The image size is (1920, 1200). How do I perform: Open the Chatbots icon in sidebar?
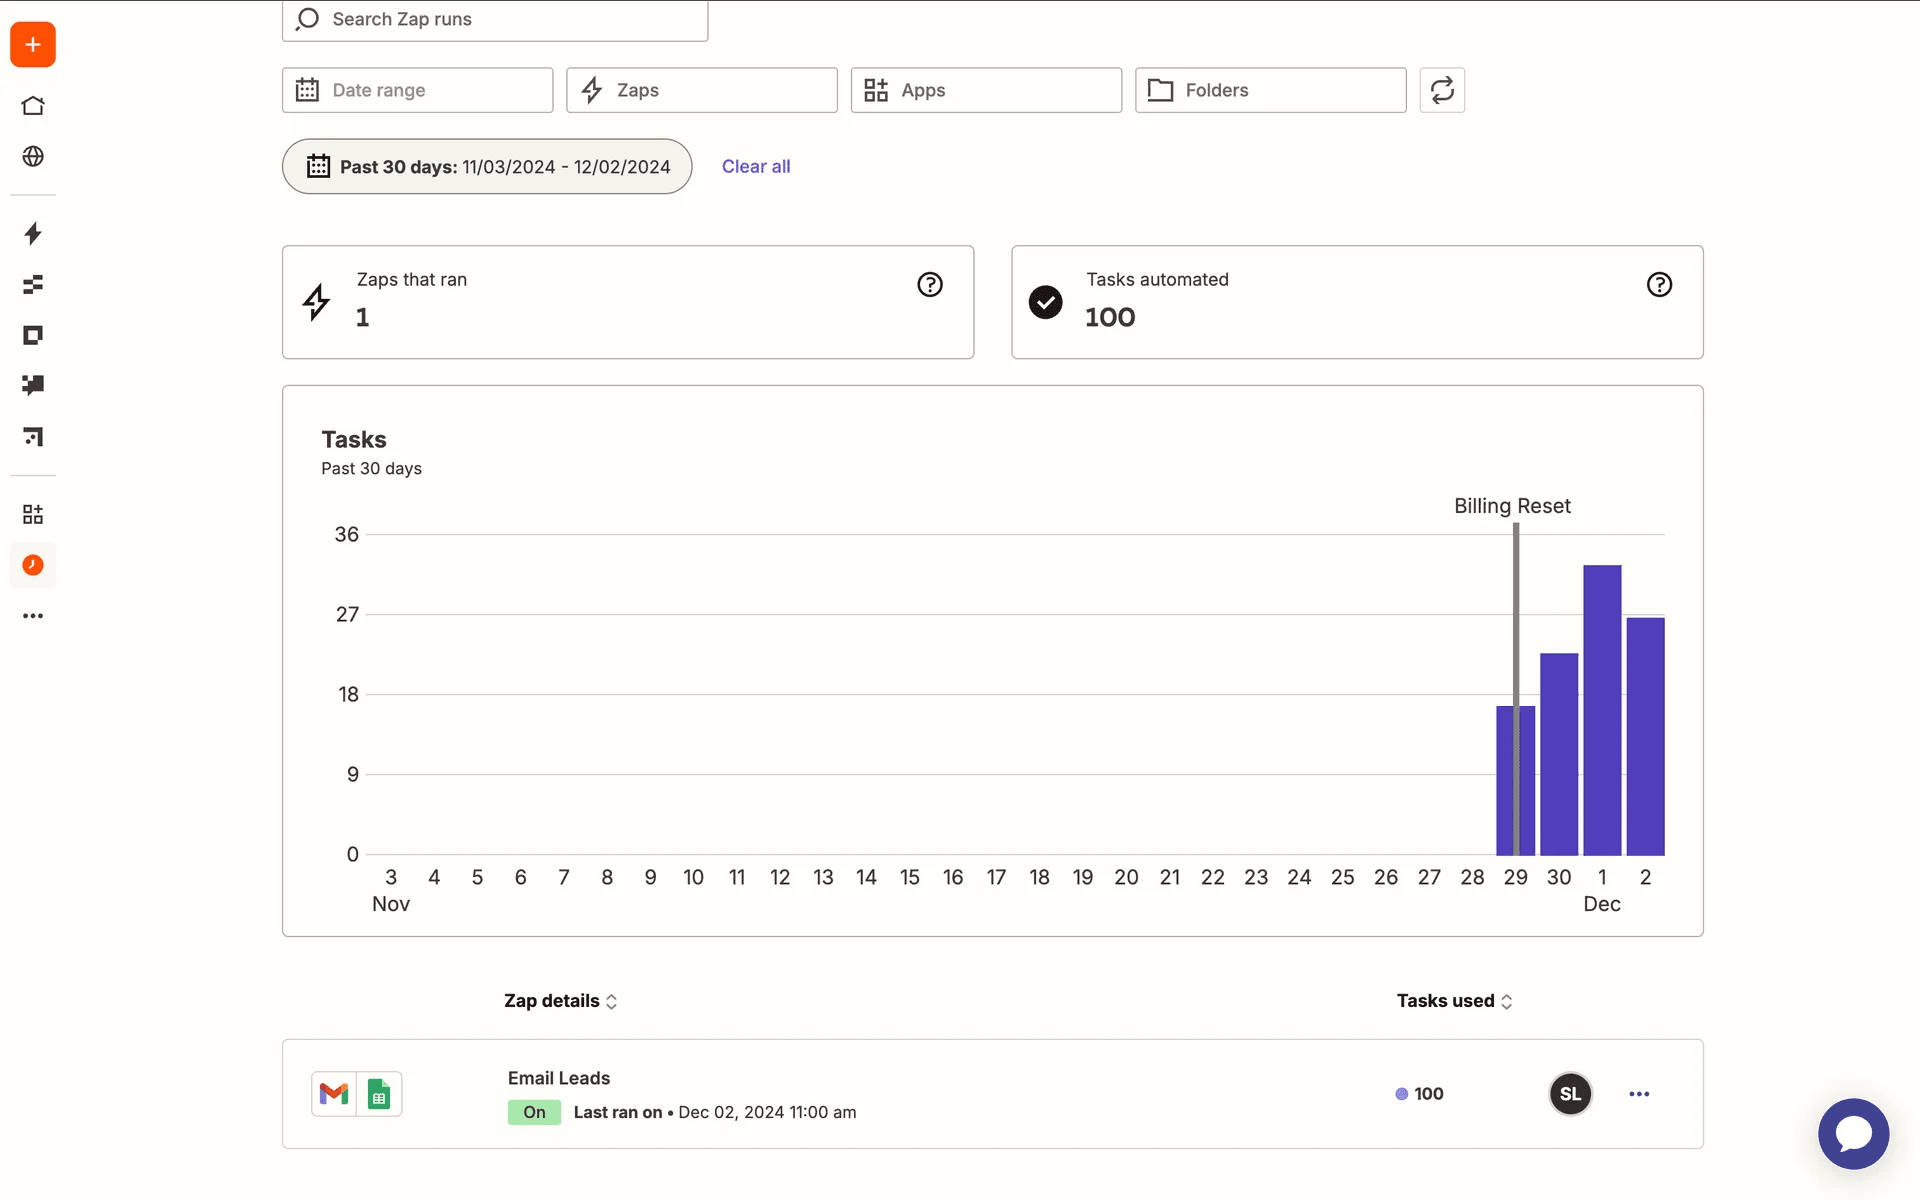click(x=33, y=385)
